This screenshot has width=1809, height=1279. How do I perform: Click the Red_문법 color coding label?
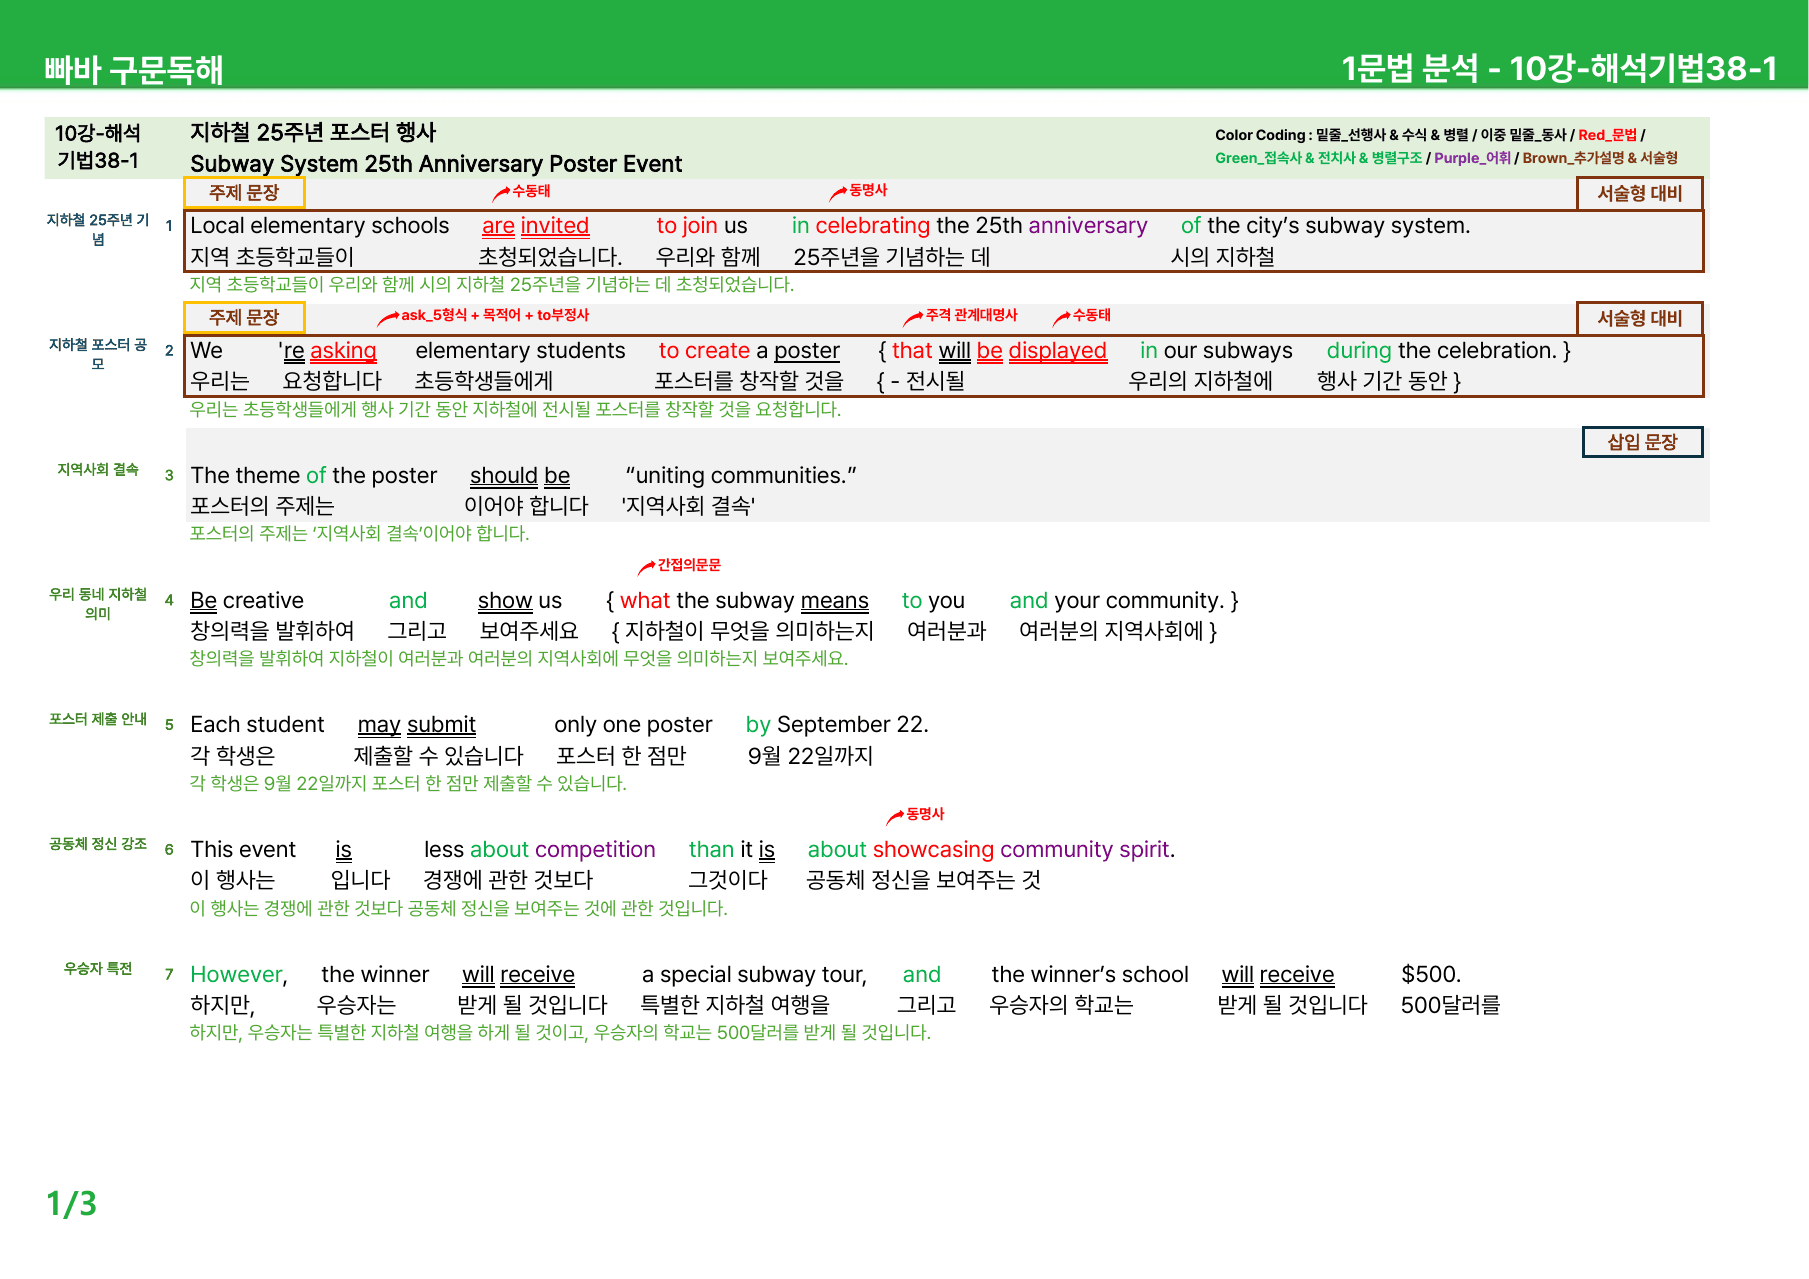pos(1607,135)
